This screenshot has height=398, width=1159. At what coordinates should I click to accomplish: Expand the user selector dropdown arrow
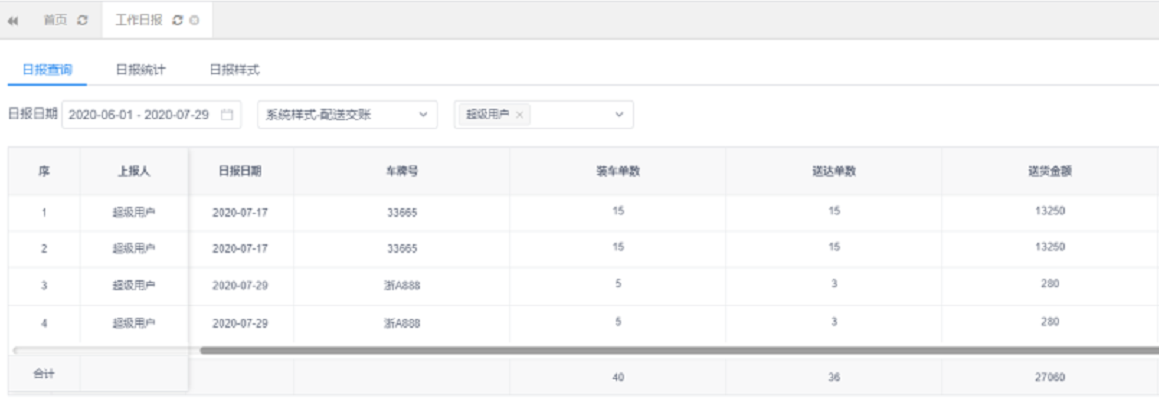tap(619, 115)
